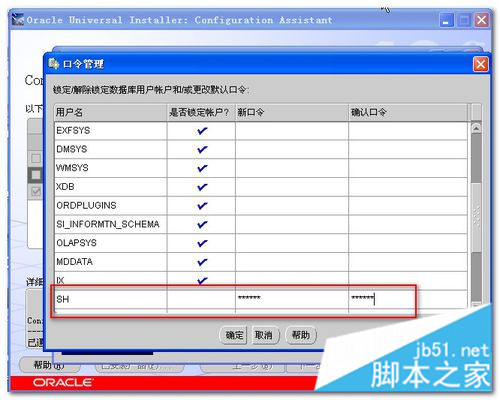Click scrollbar up arrow in user table
500x400 pixels.
click(476, 128)
